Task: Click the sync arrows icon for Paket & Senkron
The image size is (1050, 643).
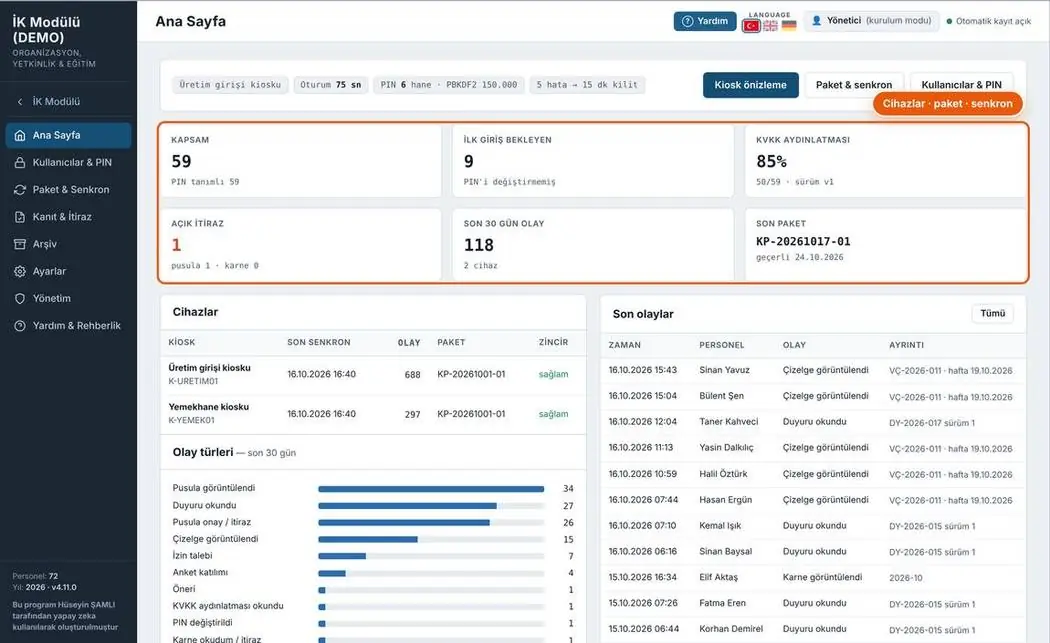Action: [x=20, y=190]
